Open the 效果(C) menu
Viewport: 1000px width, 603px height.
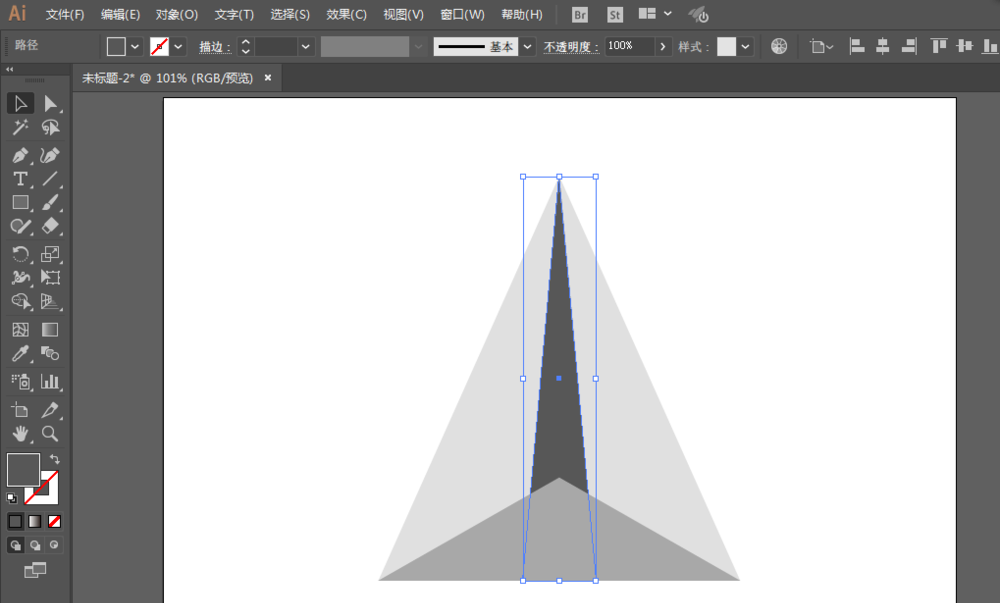coord(346,15)
